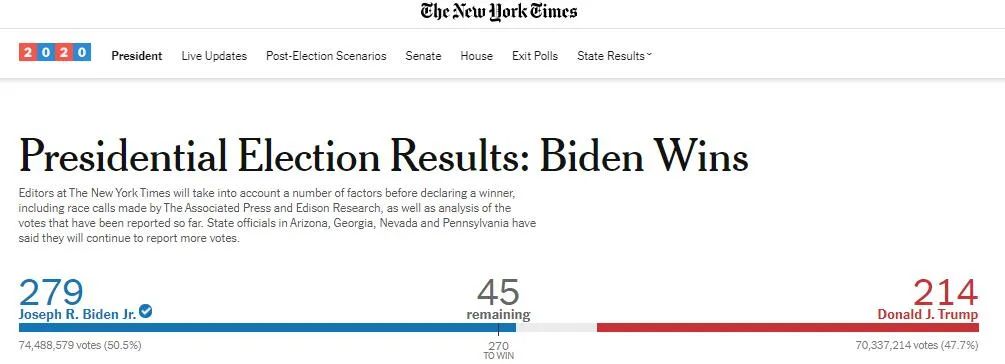Click the 279 Biden electoral vote count
This screenshot has height=364, width=1005.
pos(51,292)
